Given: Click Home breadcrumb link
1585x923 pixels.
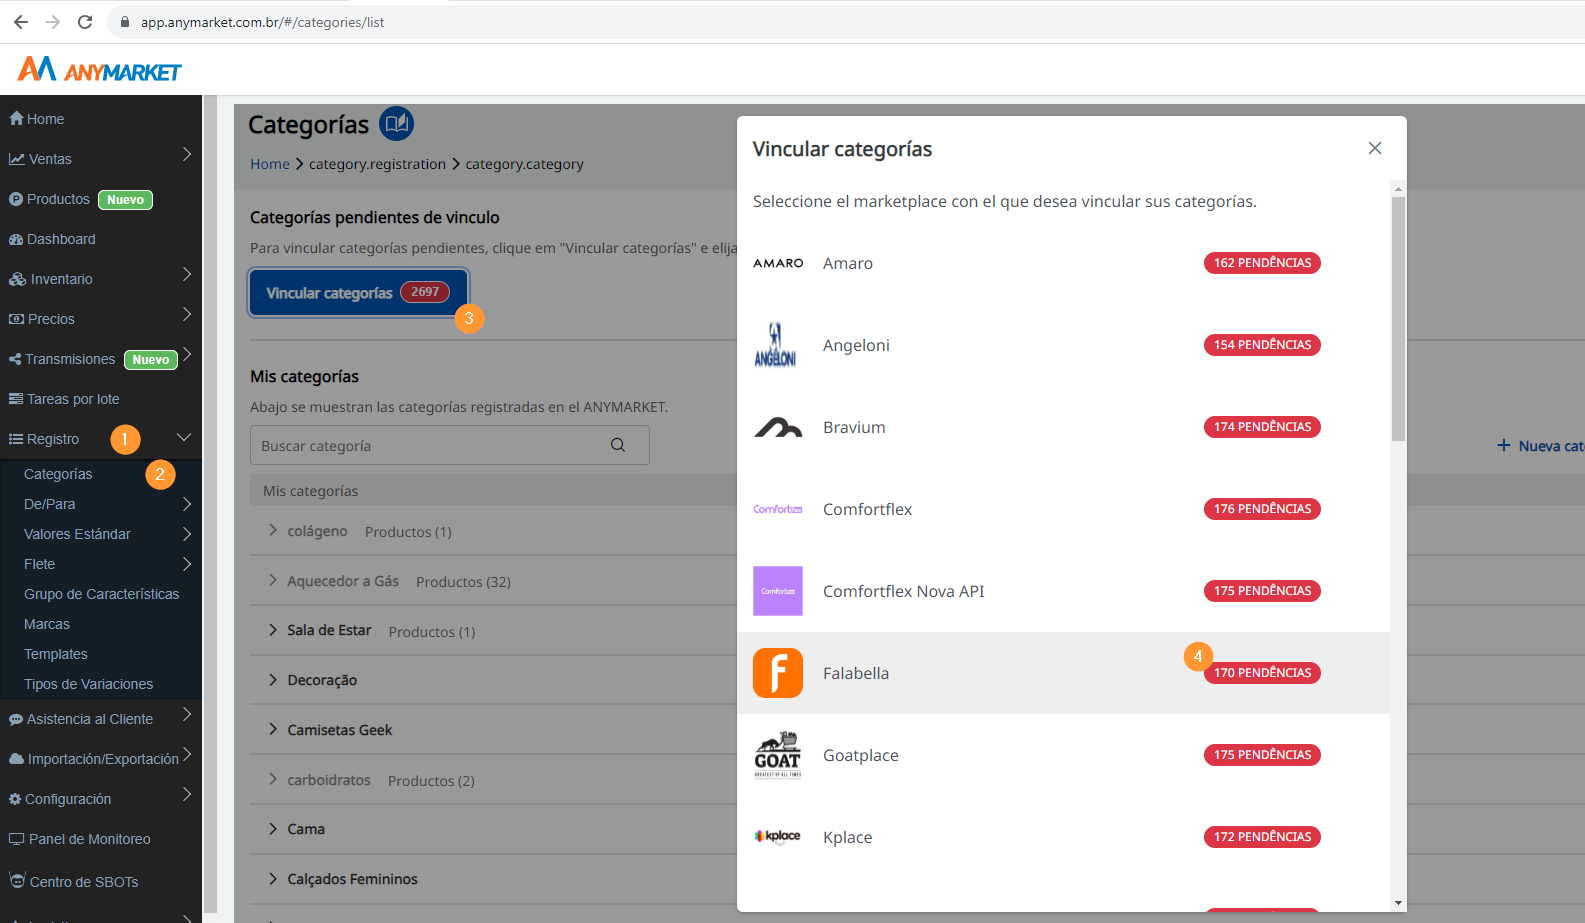Looking at the screenshot, I should click(x=270, y=164).
